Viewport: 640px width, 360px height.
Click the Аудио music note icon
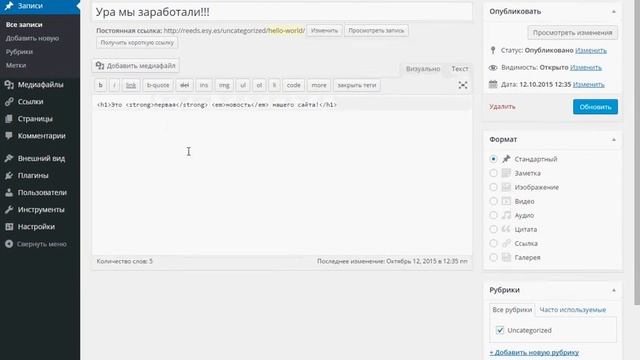point(506,215)
